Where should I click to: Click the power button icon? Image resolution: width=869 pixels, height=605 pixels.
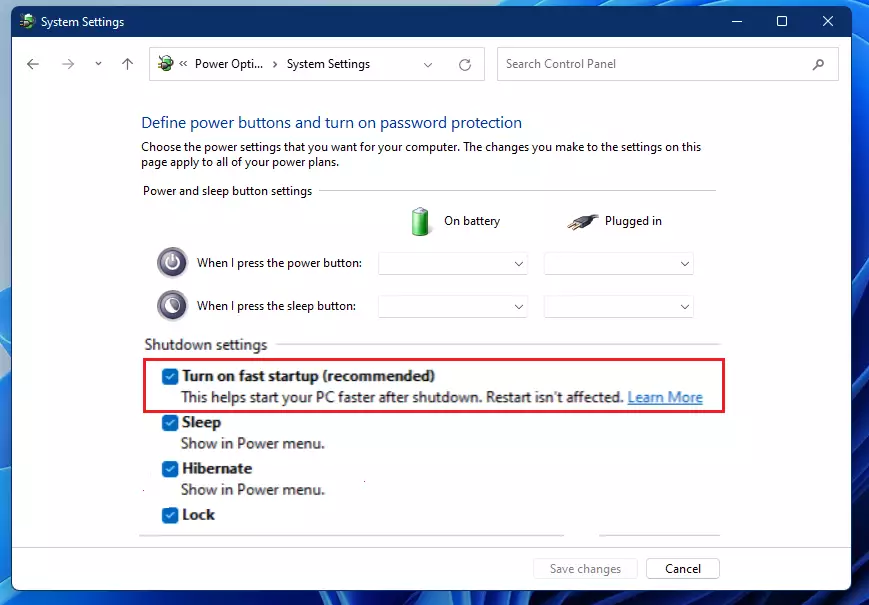click(x=172, y=262)
